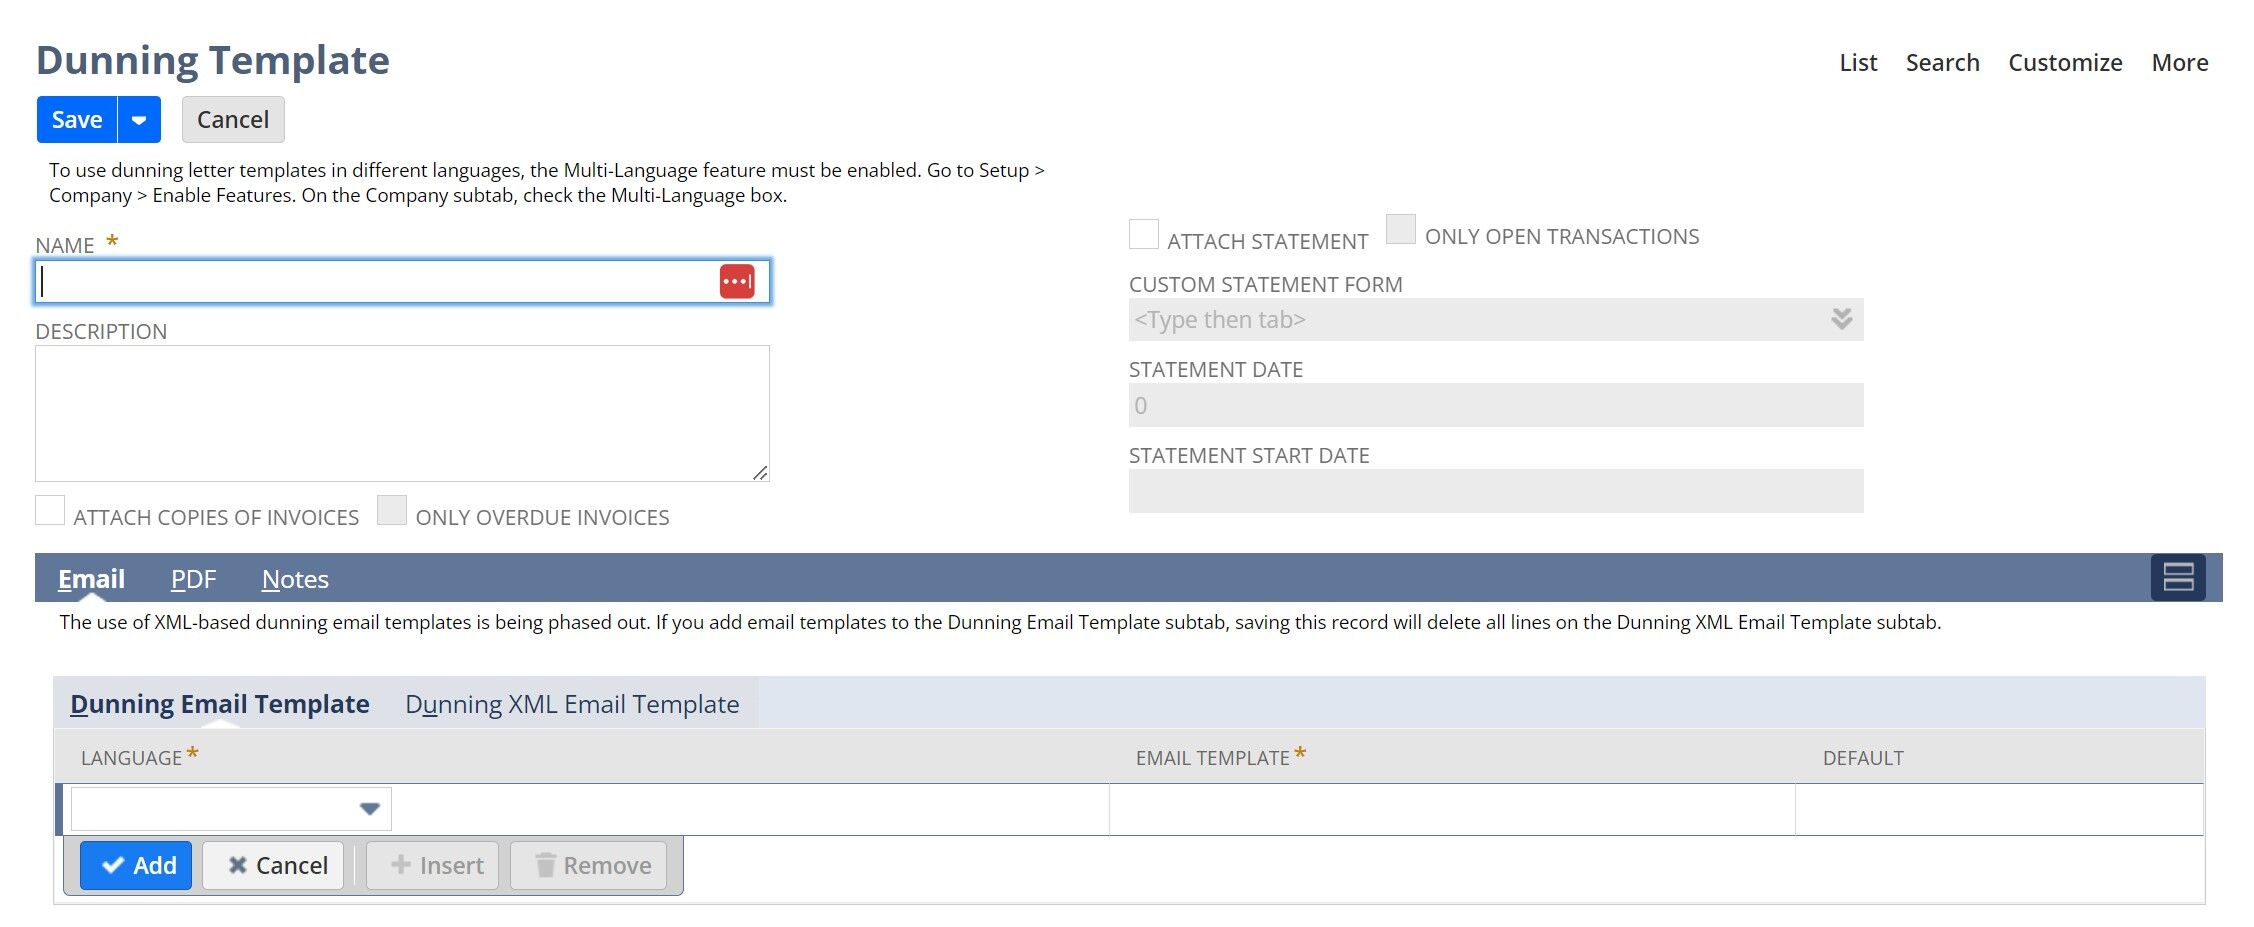Save the Dunning Template record

click(x=76, y=119)
